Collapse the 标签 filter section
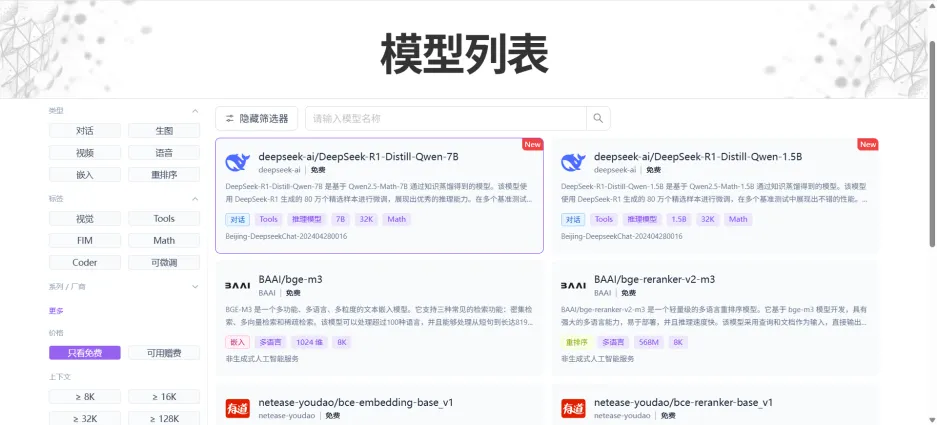 pyautogui.click(x=195, y=199)
